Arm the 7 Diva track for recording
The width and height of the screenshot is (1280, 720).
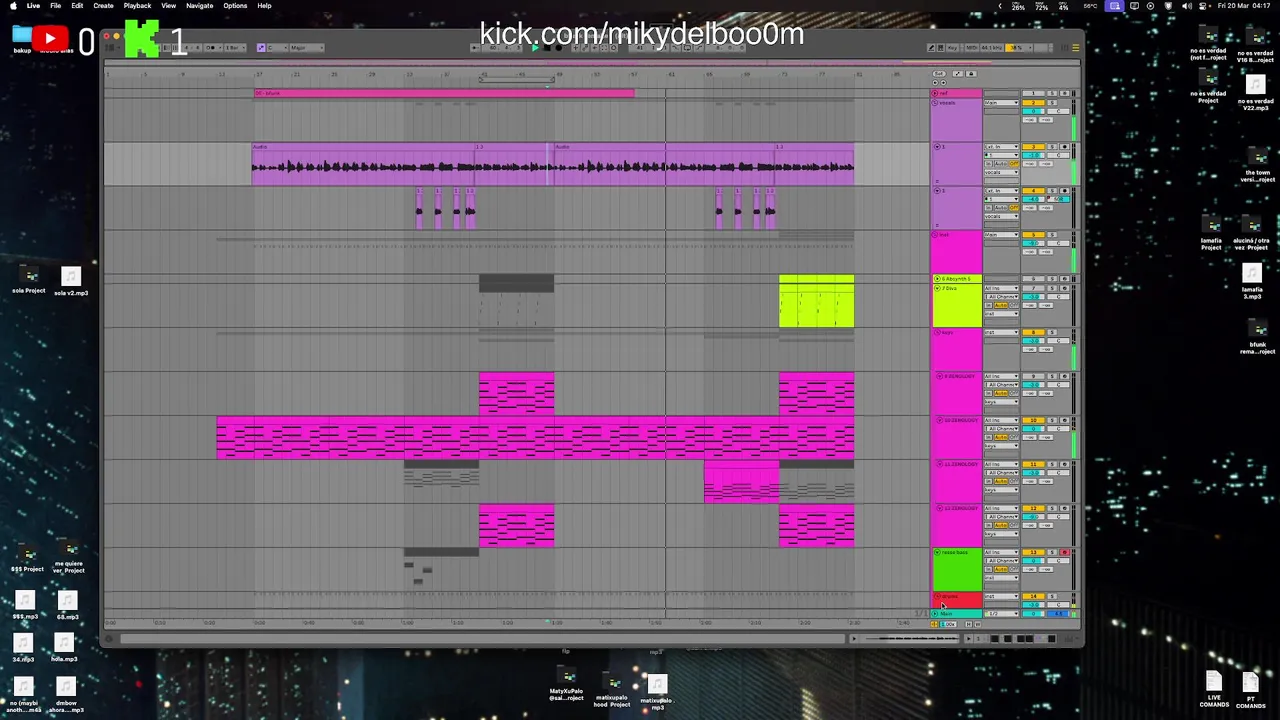1064,288
